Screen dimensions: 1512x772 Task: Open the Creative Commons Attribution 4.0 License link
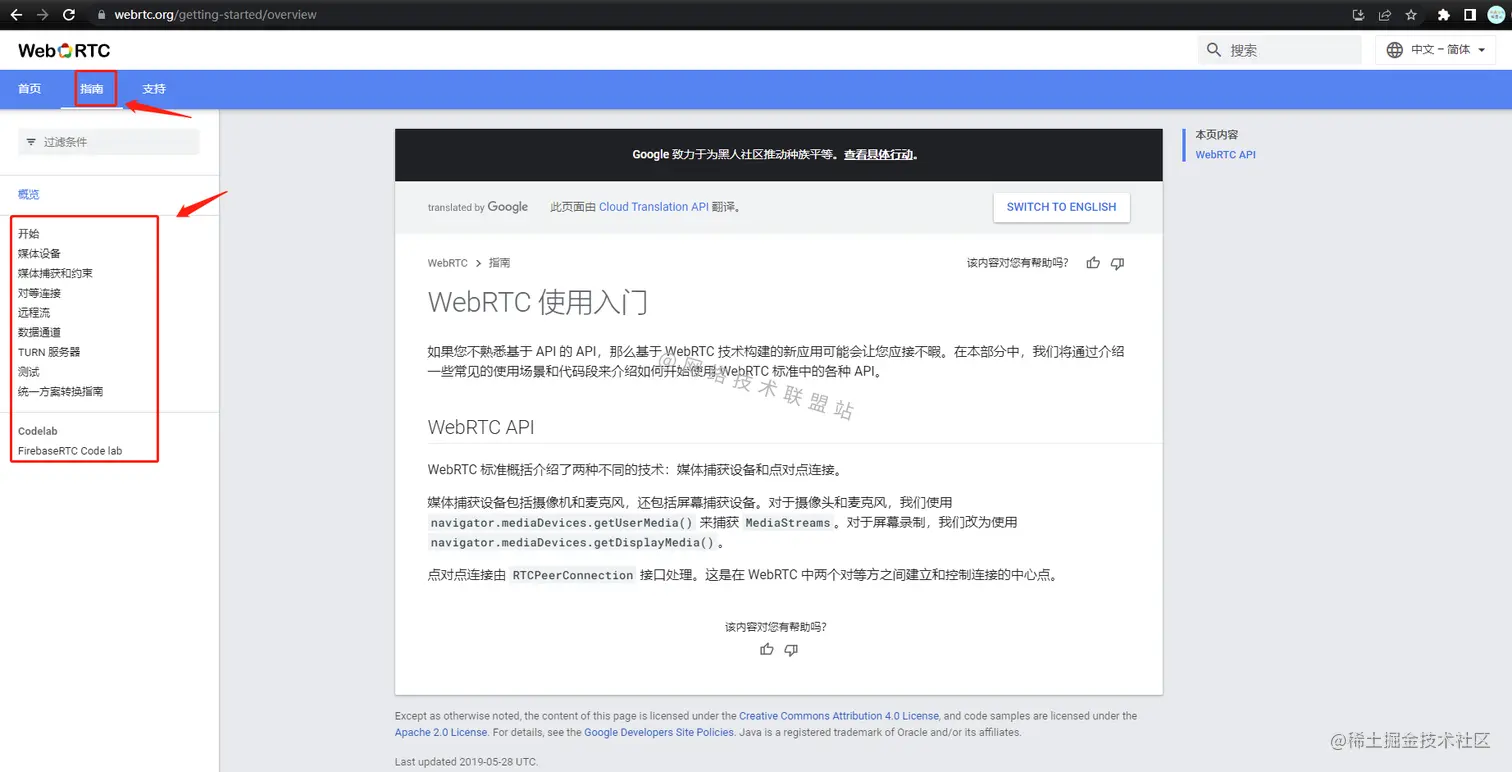pyautogui.click(x=838, y=715)
